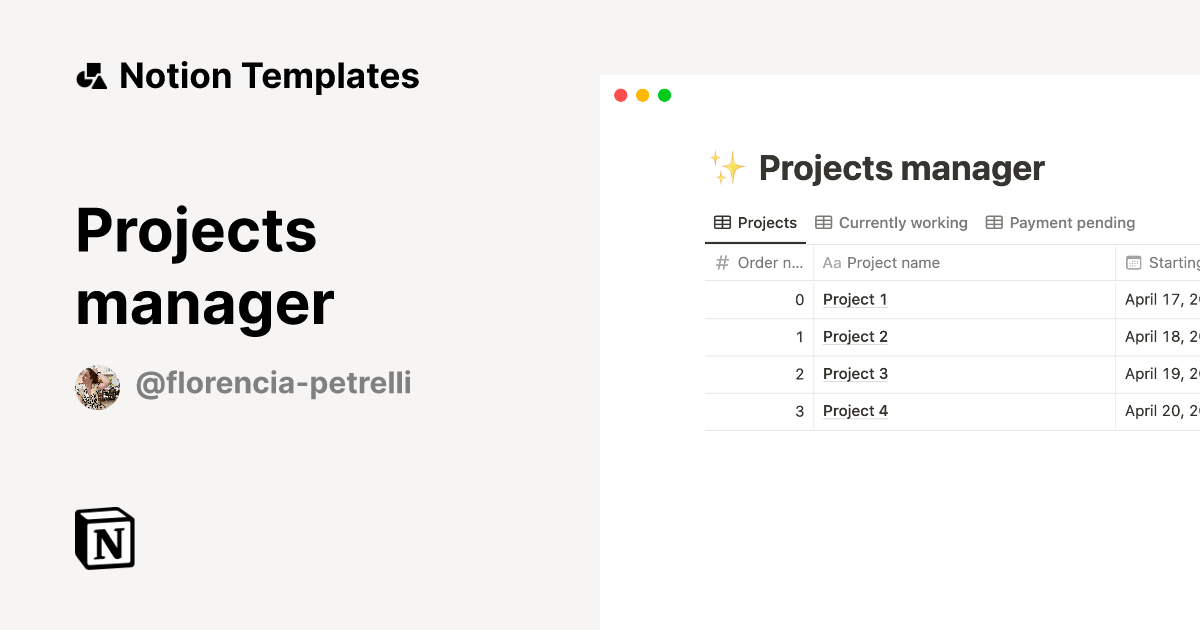Click the Notion Templates logo icon
This screenshot has width=1200, height=630.
click(x=91, y=75)
